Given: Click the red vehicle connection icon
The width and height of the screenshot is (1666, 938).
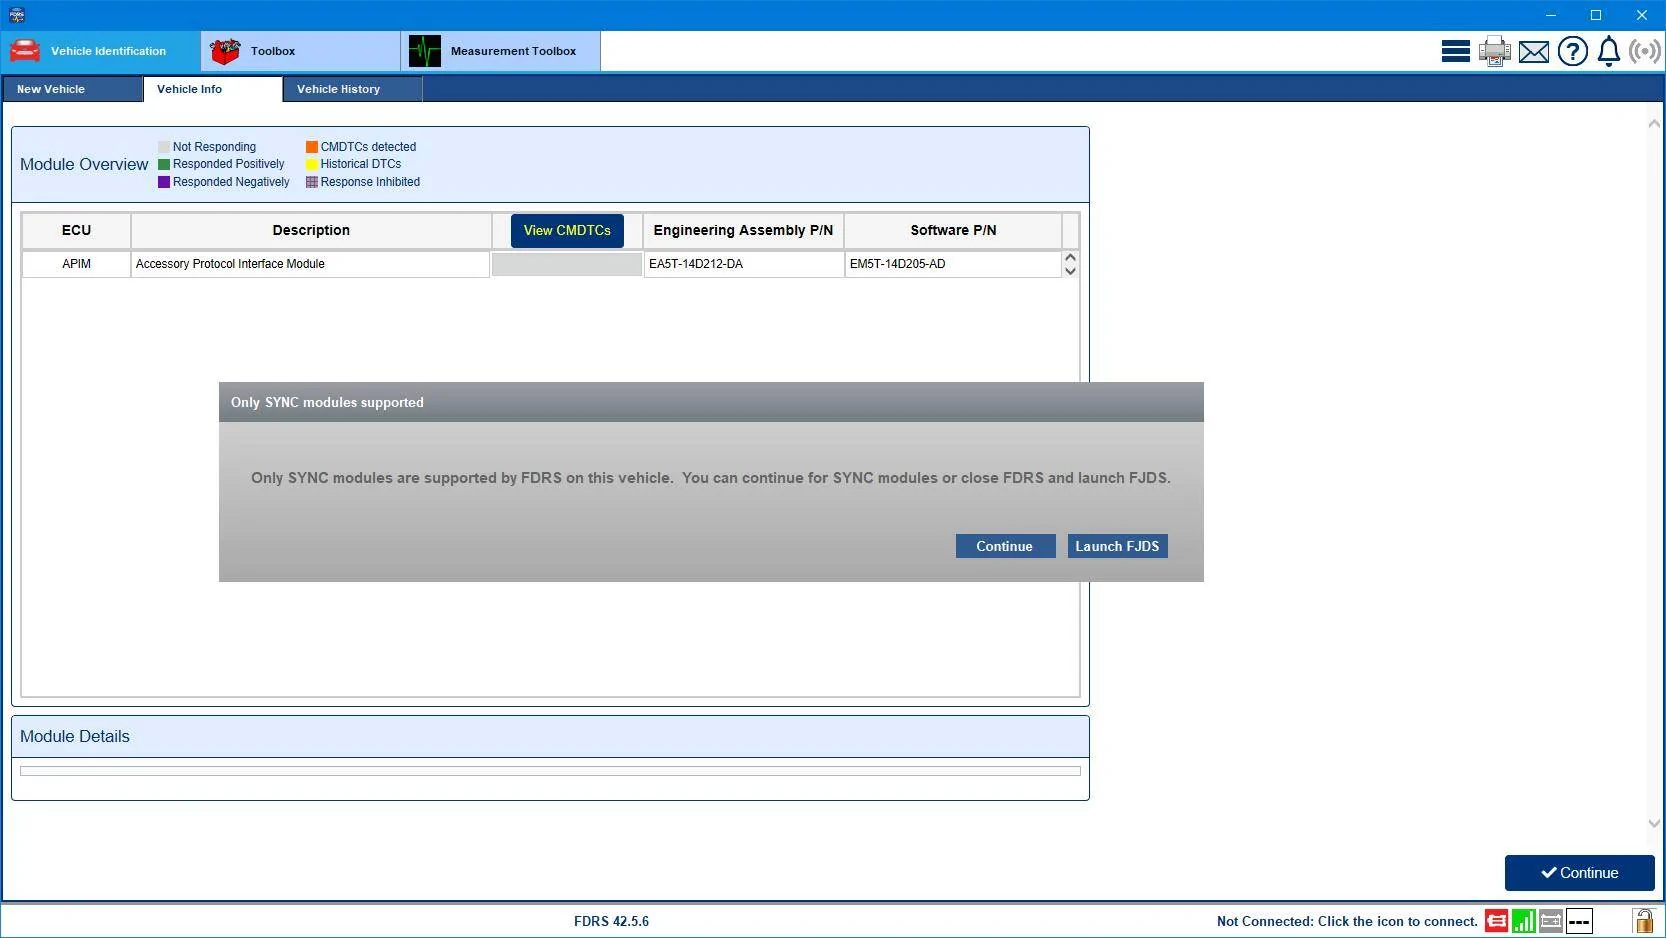Looking at the screenshot, I should [1497, 921].
